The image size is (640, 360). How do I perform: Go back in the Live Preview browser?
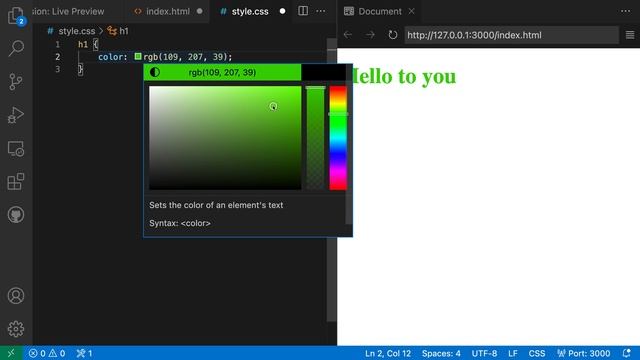(348, 35)
